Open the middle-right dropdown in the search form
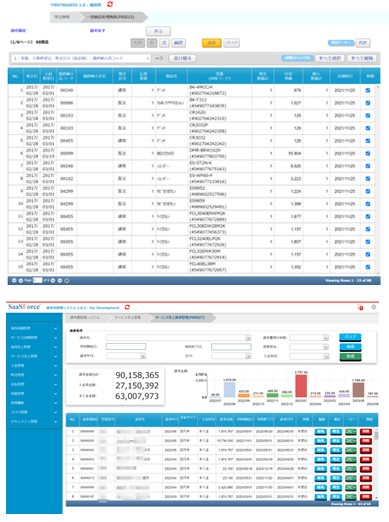 [309, 347]
